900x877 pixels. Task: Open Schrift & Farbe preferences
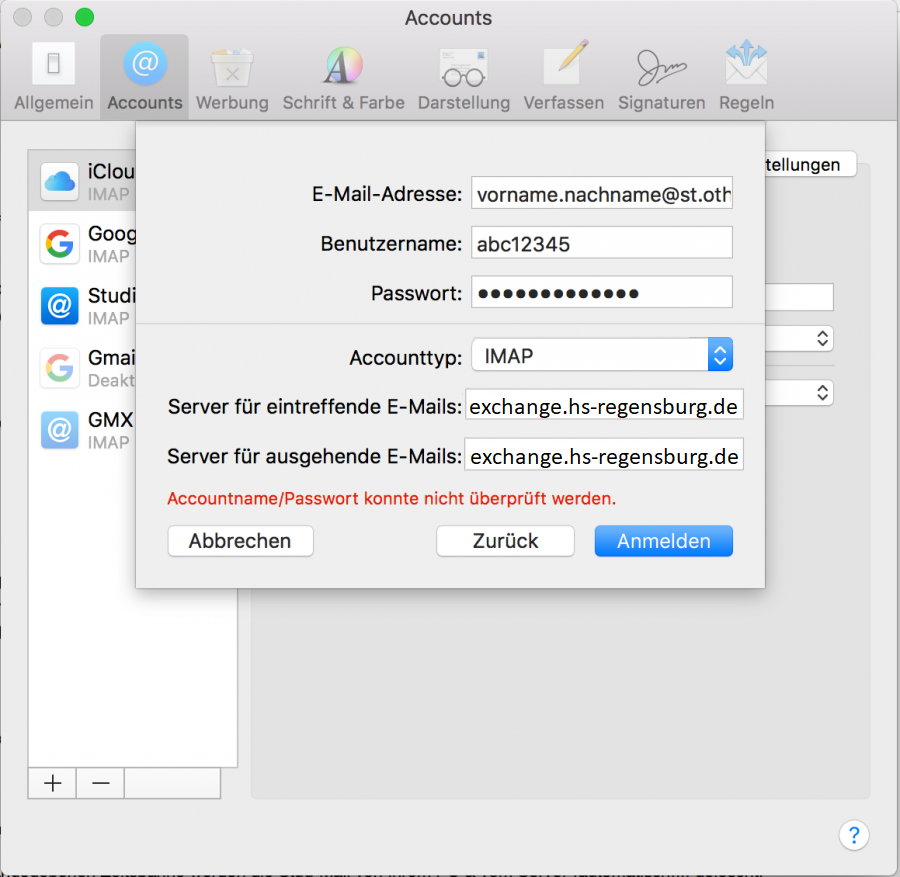pyautogui.click(x=343, y=77)
